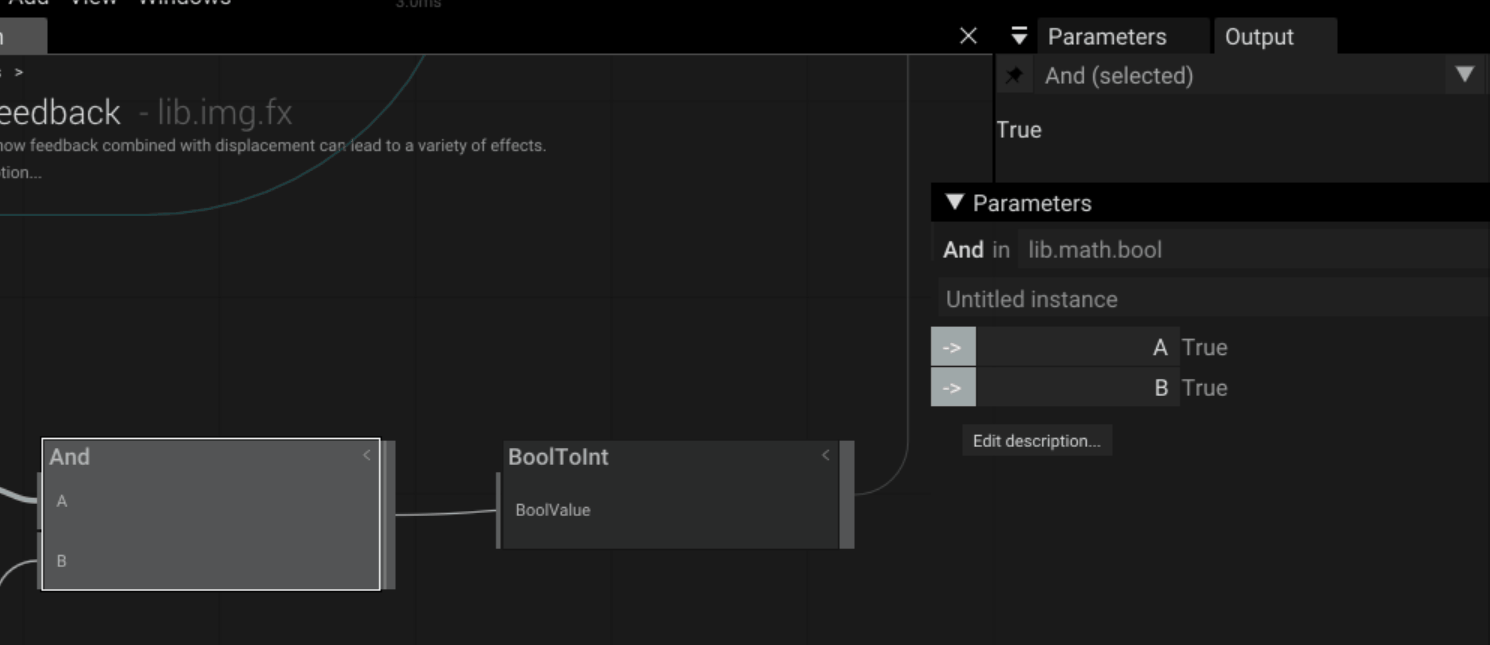Open the View menu

click(x=93, y=2)
